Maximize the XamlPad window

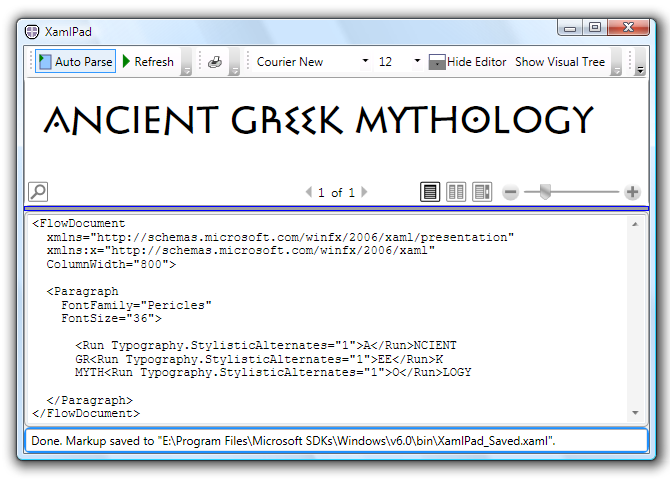595,28
